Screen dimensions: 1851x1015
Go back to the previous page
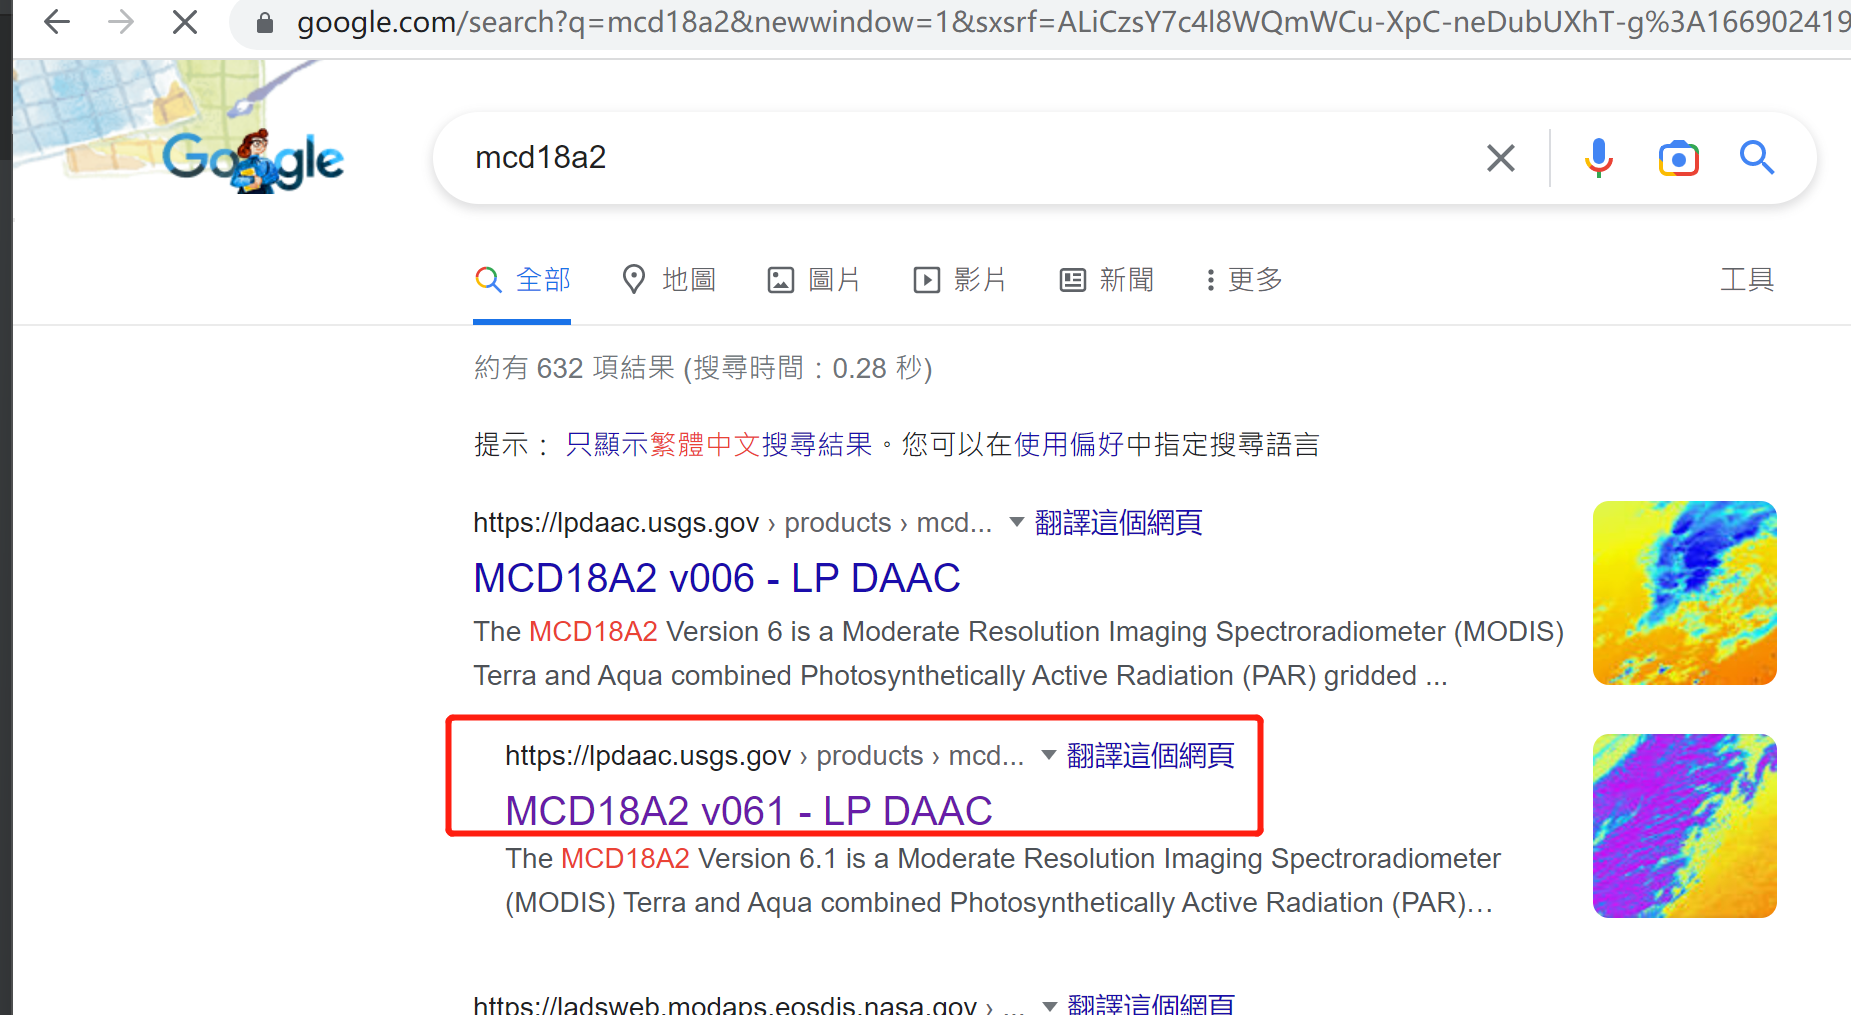tap(56, 21)
